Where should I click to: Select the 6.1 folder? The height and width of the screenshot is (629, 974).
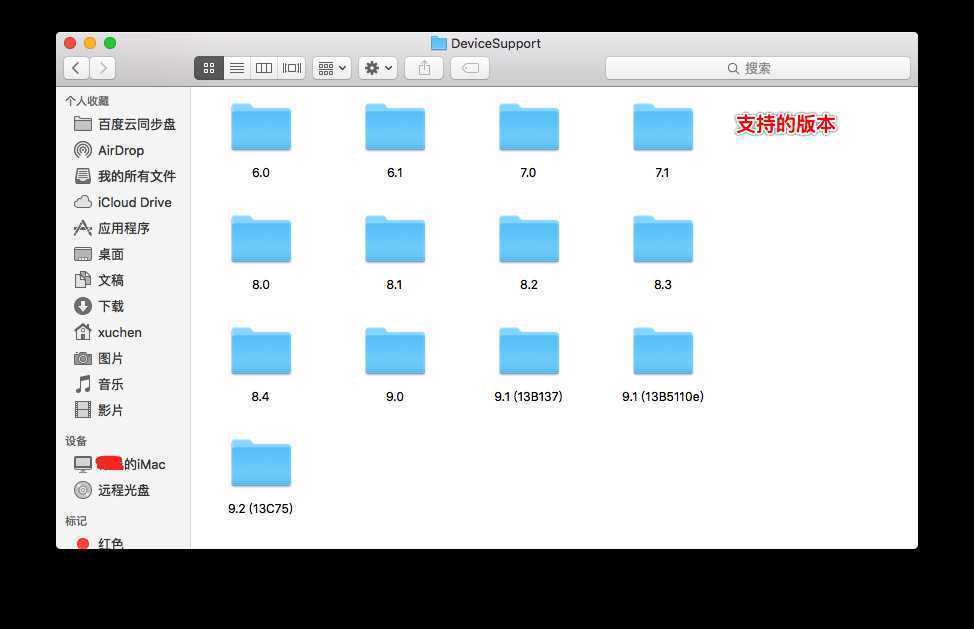point(395,128)
